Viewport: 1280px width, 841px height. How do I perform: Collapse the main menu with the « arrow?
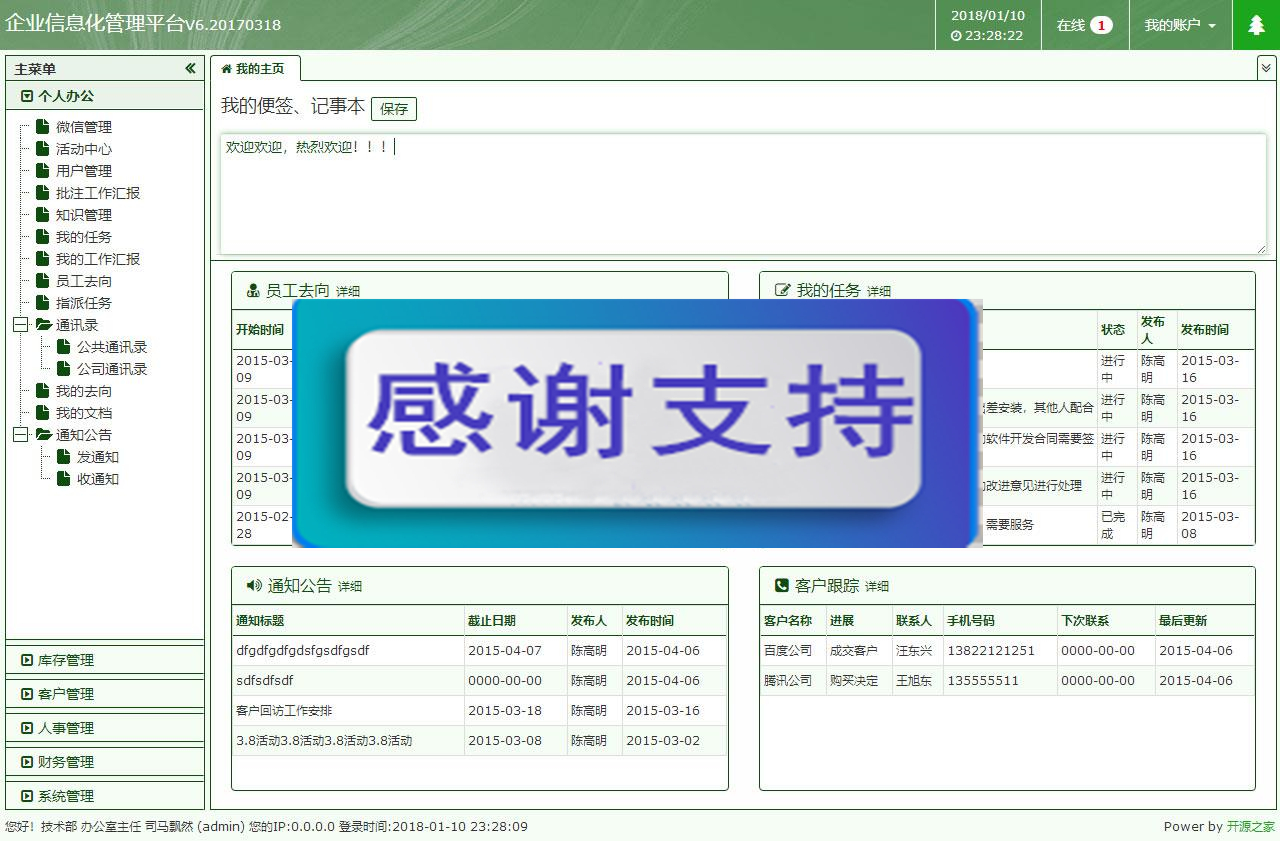tap(190, 68)
